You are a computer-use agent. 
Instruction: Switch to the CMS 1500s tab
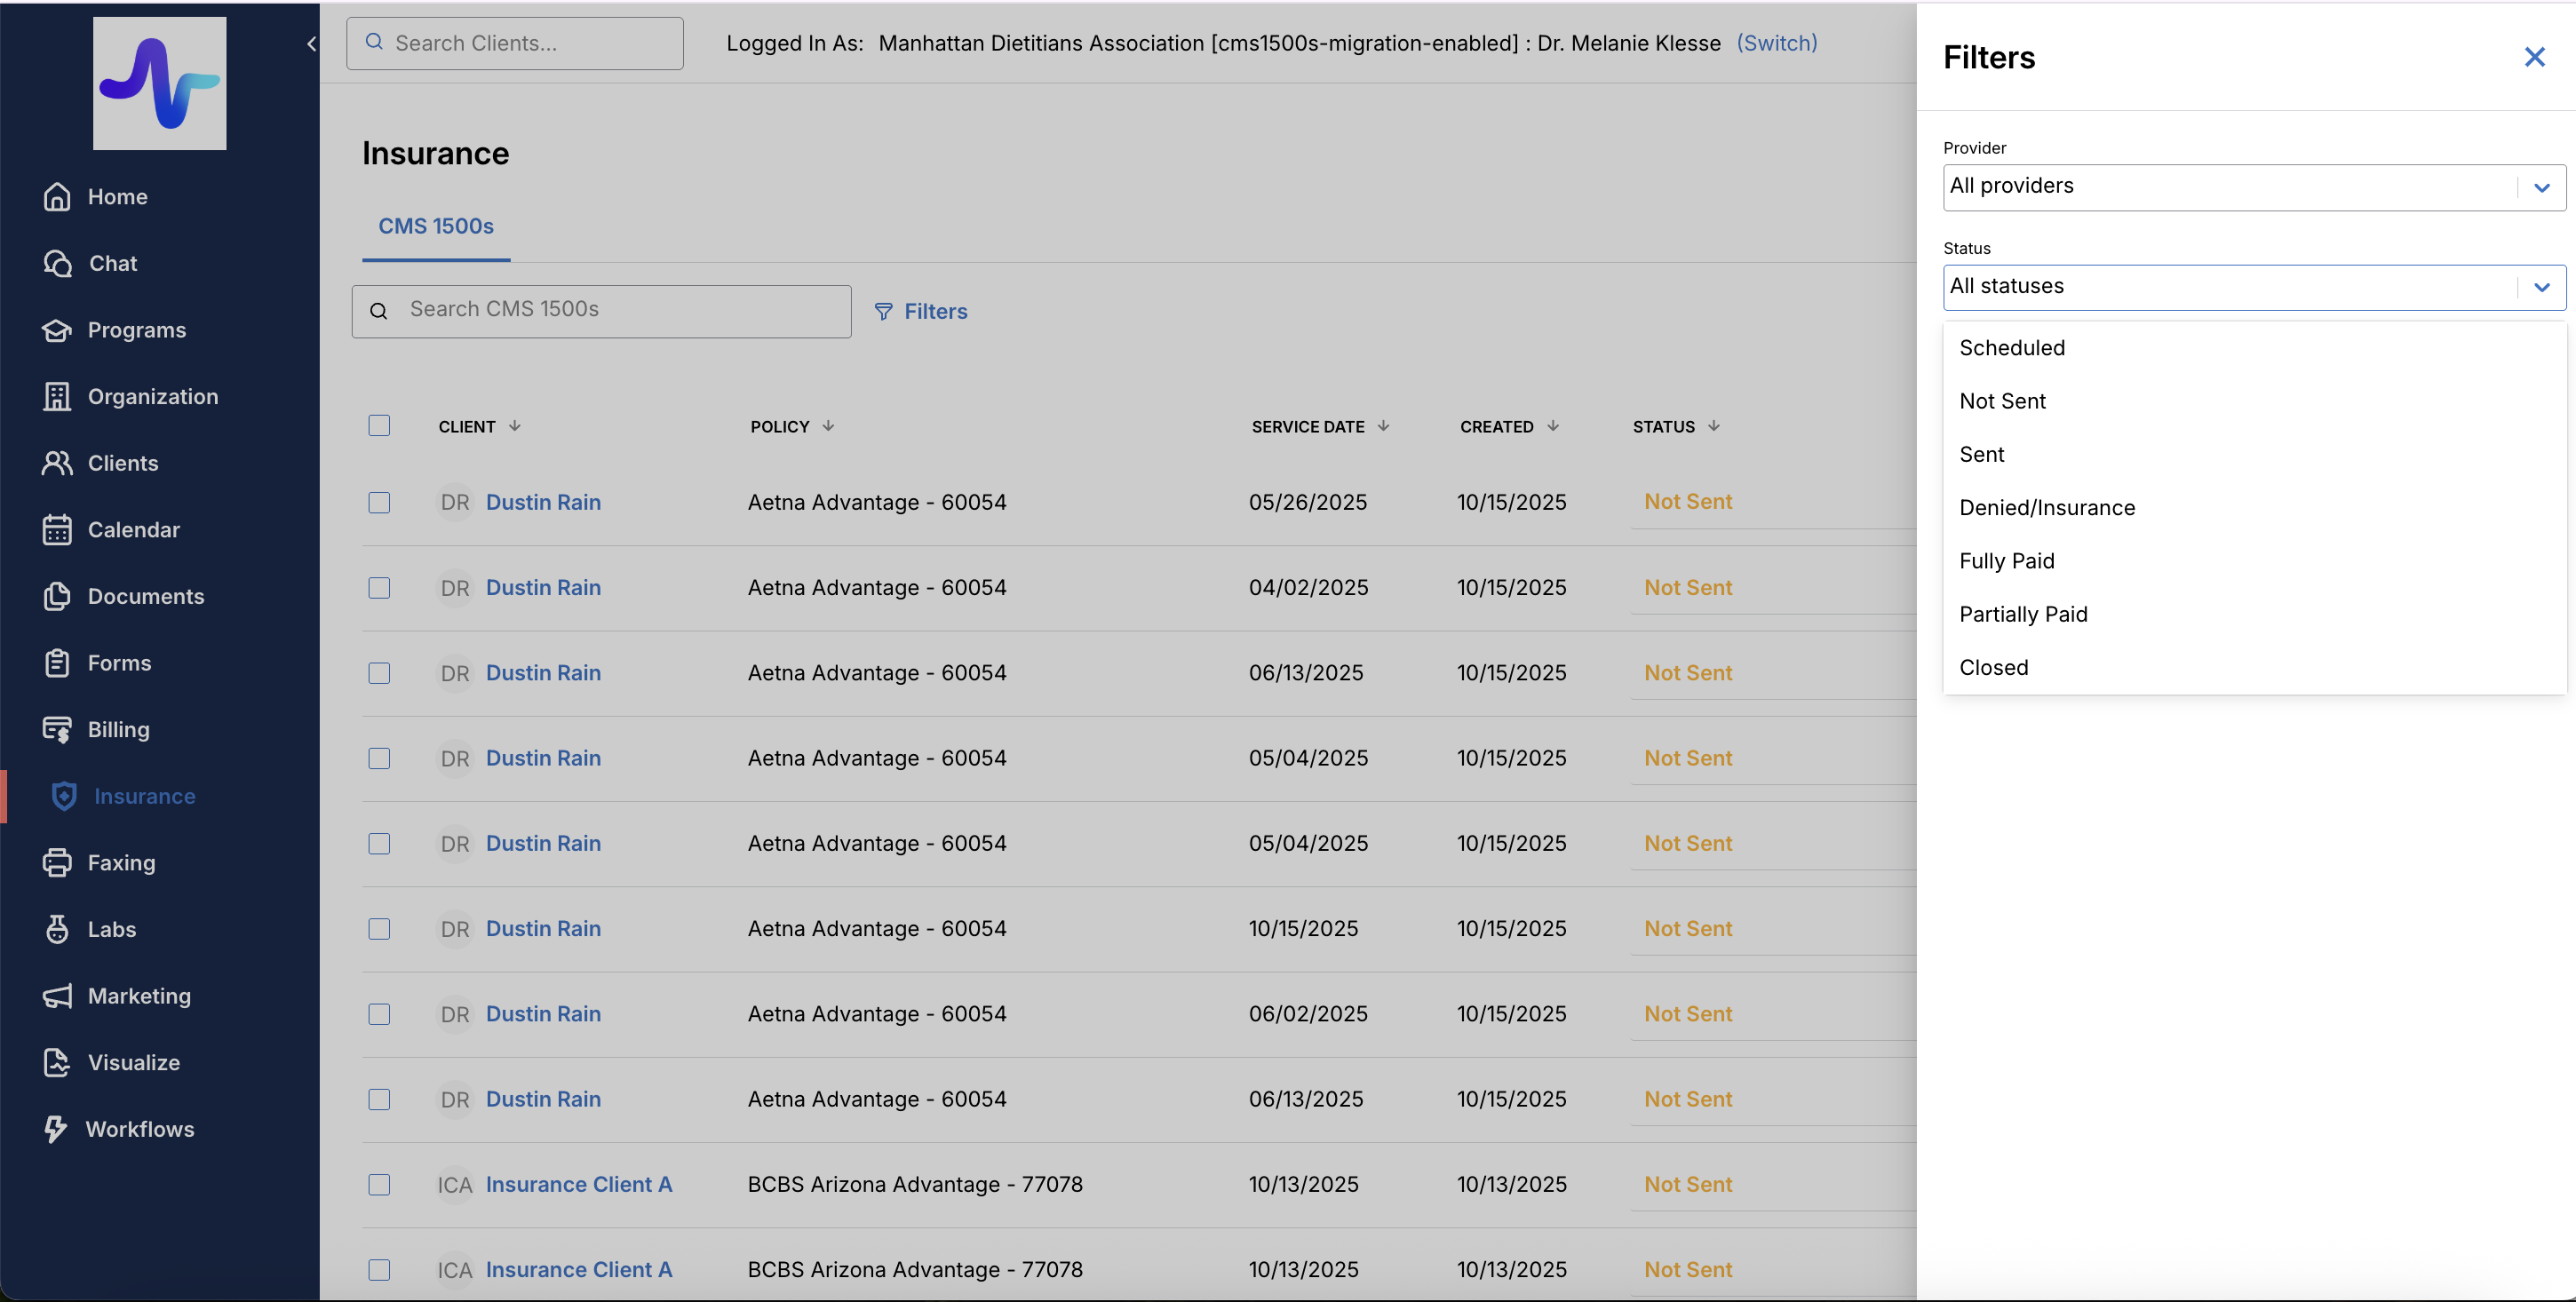436,227
